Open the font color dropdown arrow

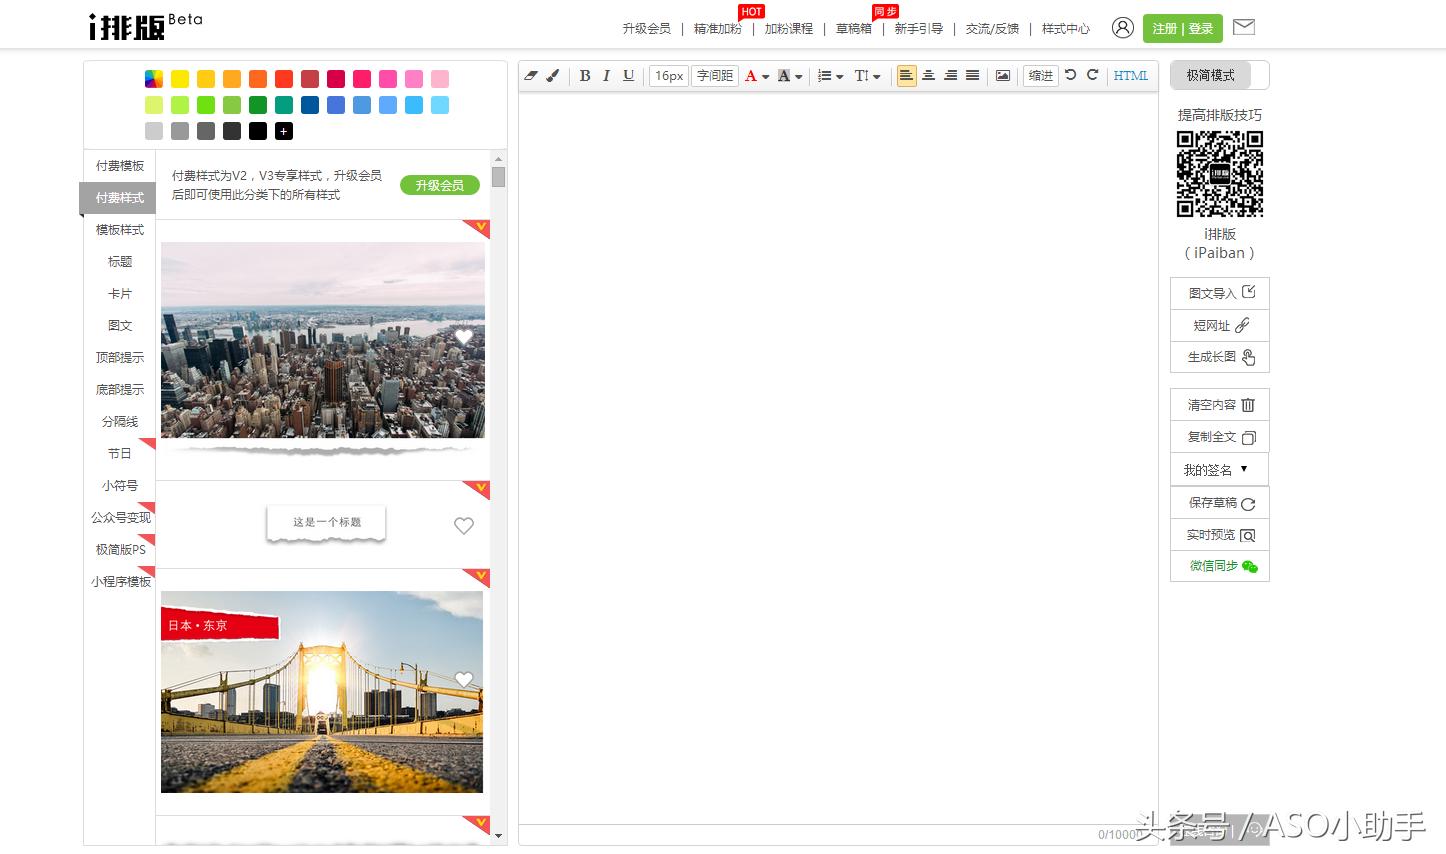pos(766,77)
